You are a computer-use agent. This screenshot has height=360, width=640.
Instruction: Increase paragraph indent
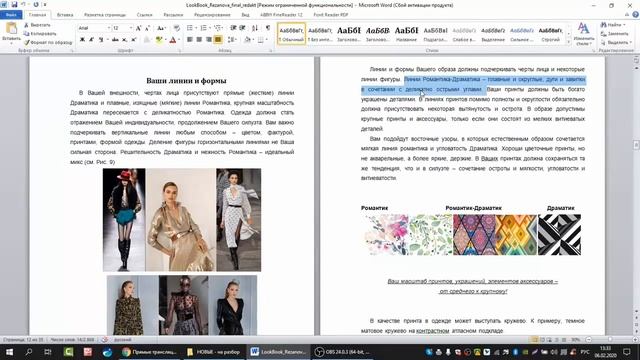[242, 28]
